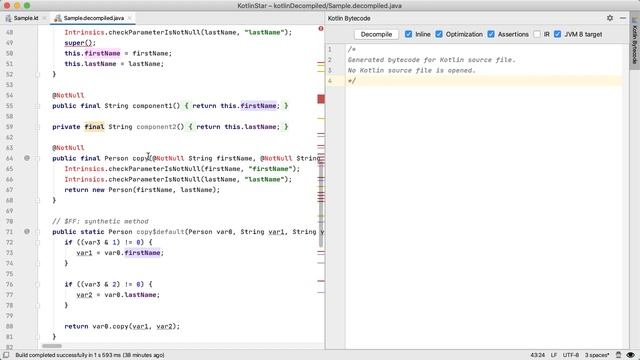Click the gutter marker icon on line 71
Image resolution: width=640 pixels, height=360 pixels.
[27, 231]
